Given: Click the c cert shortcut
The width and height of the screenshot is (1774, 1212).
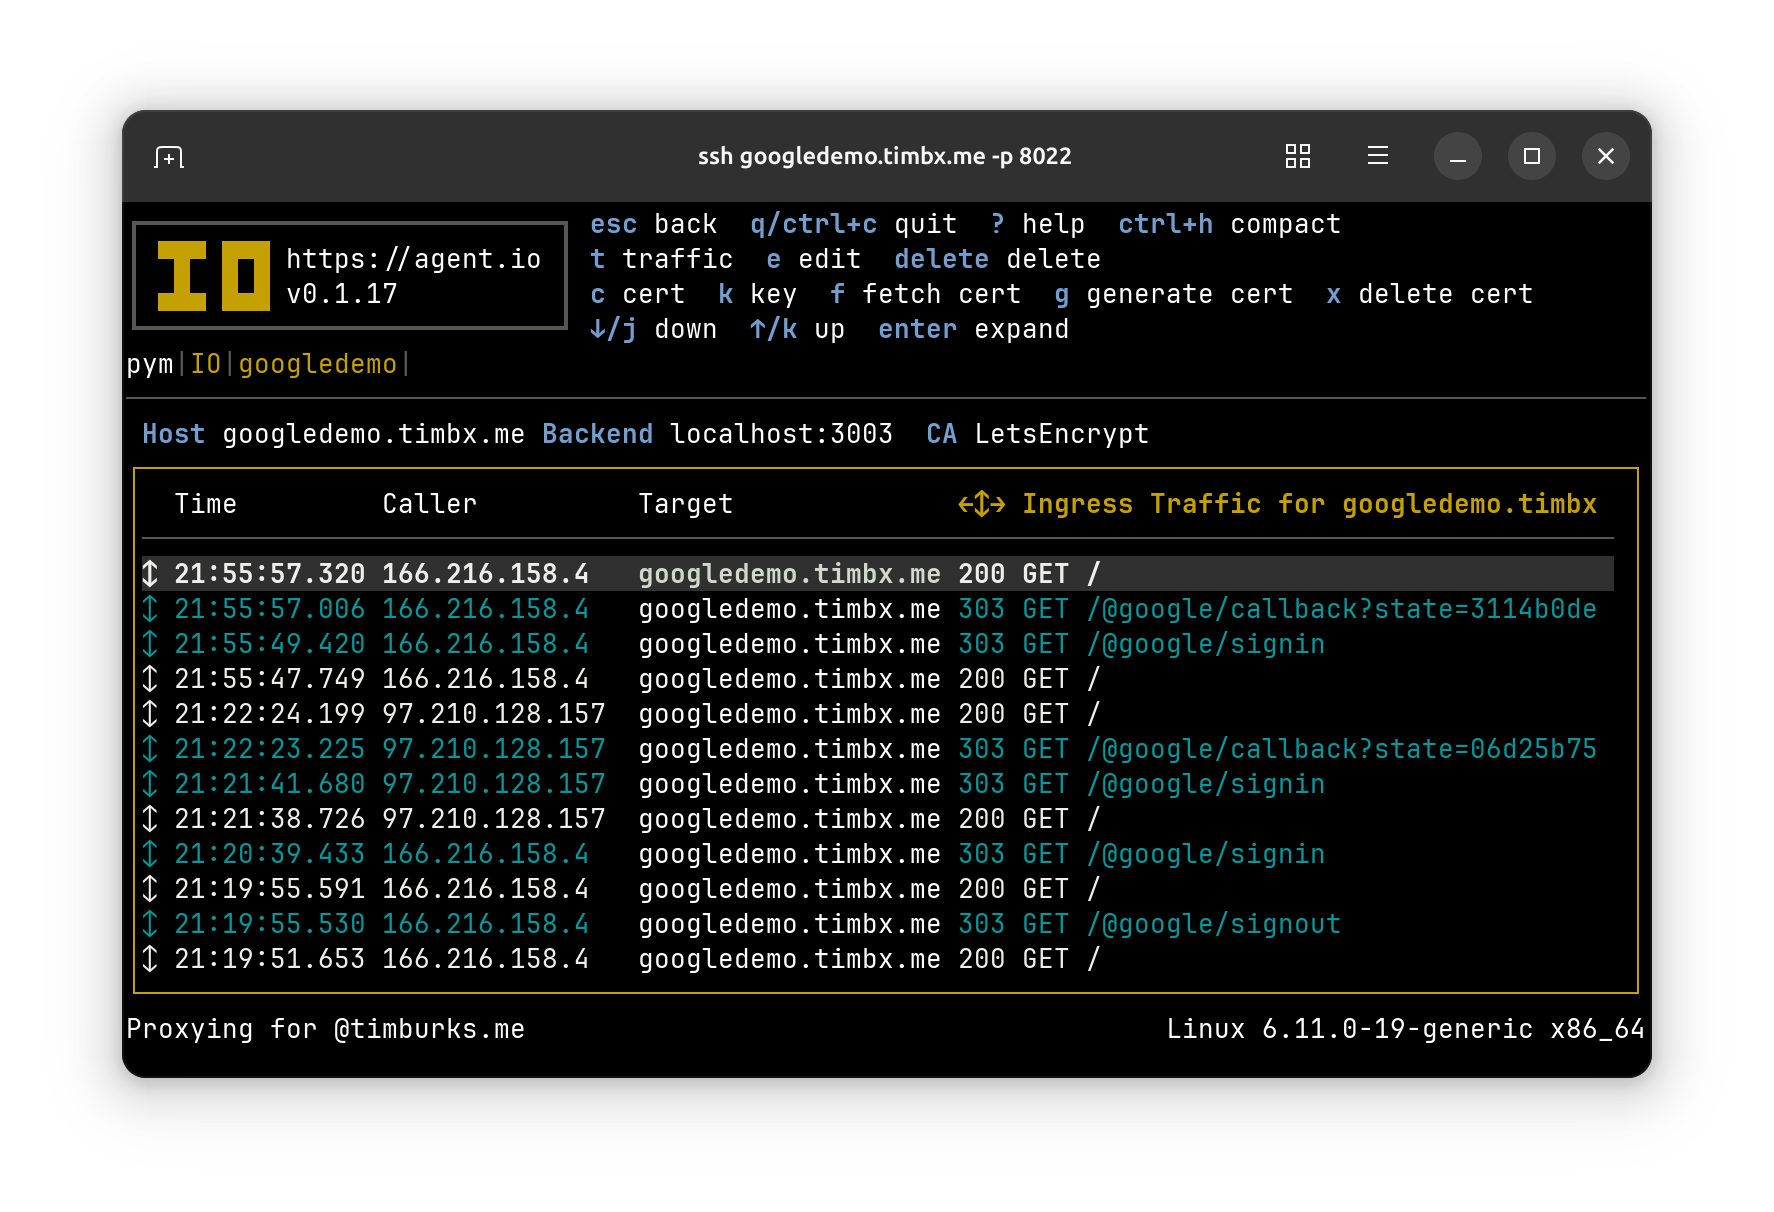Looking at the screenshot, I should [637, 294].
